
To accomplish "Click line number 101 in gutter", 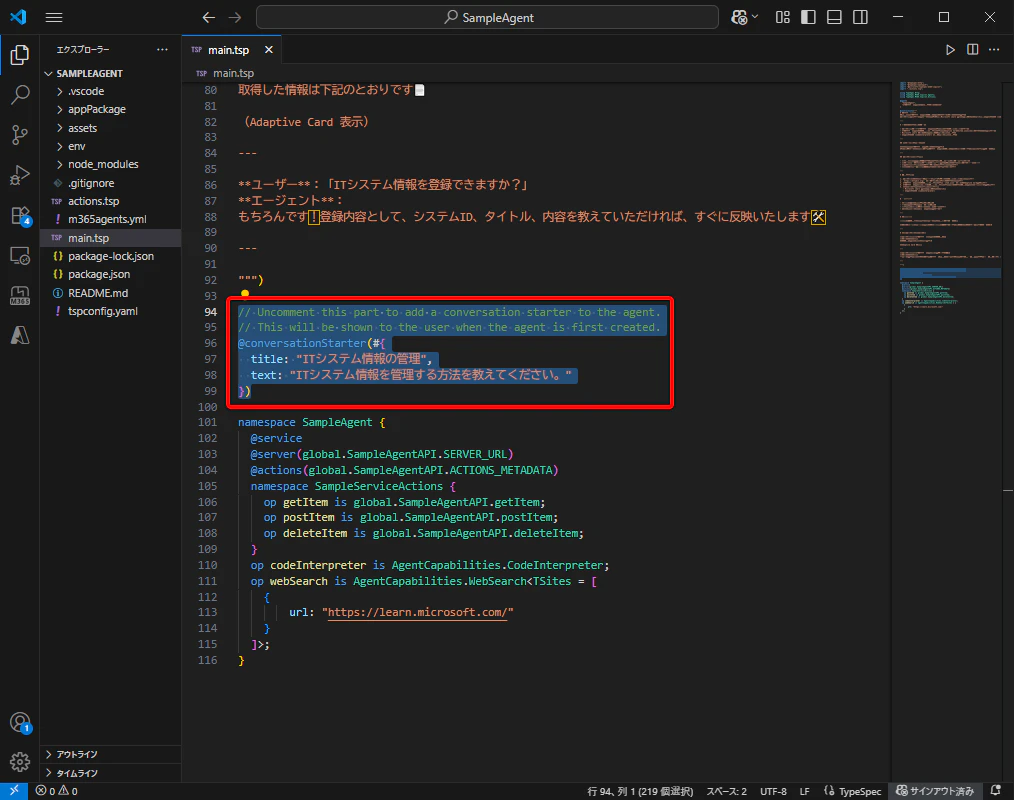I will (x=208, y=422).
